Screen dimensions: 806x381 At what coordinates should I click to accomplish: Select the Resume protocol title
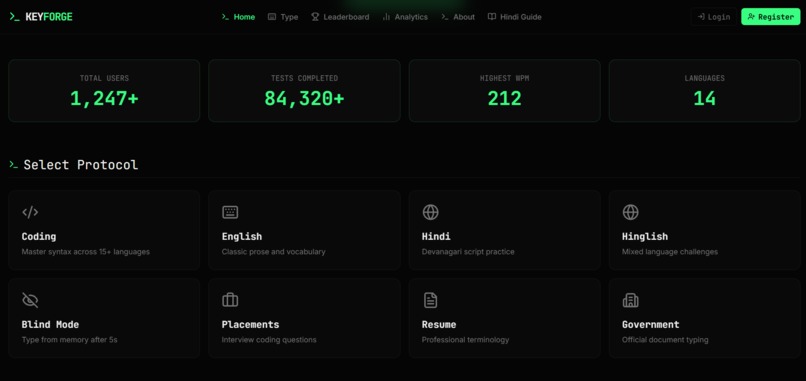[439, 324]
